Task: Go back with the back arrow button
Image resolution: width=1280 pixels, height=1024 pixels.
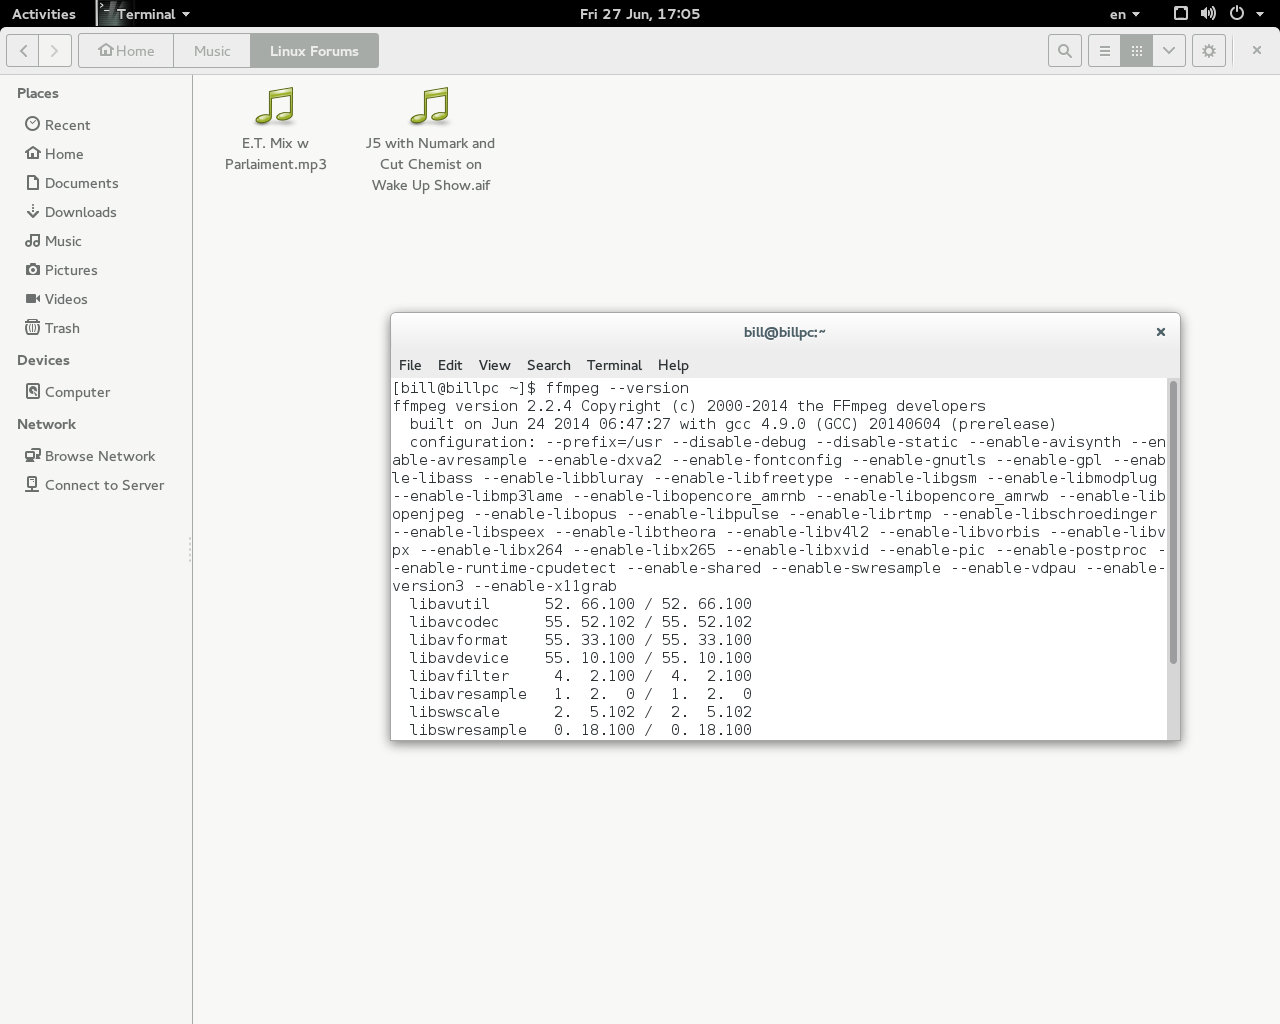Action: [24, 51]
